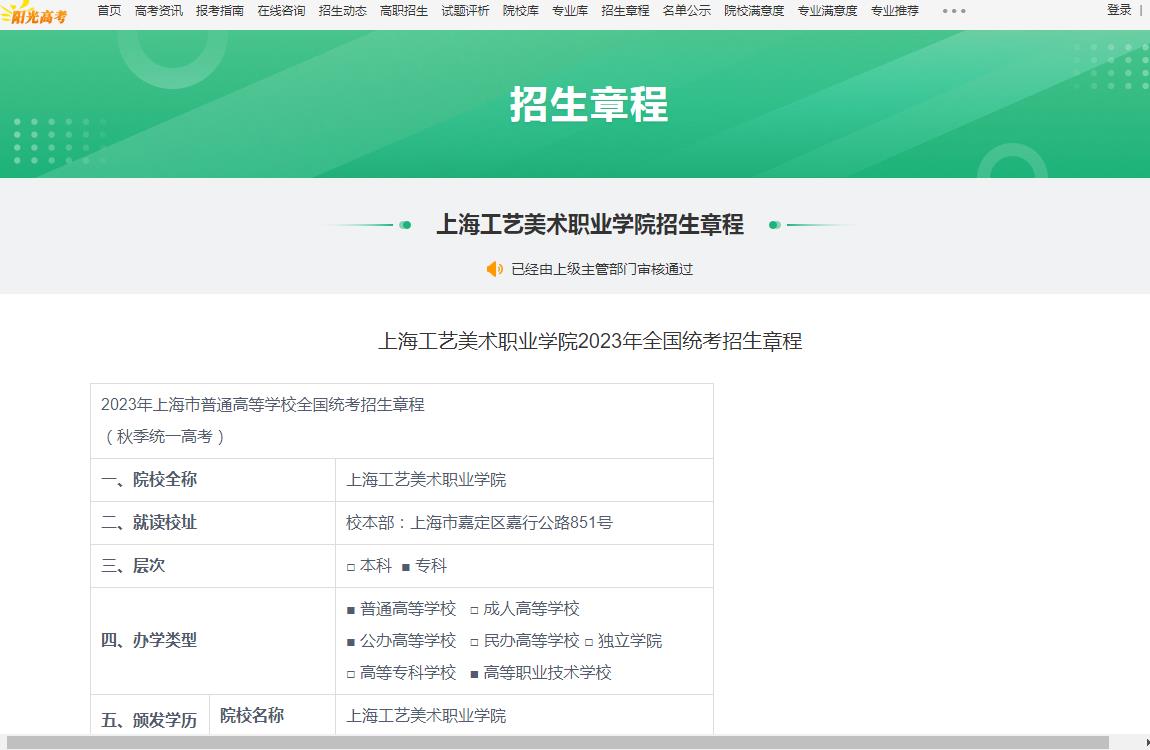Screen dimensions: 1150x750
Task: Open the 专业库 navigation link
Action: (x=570, y=10)
